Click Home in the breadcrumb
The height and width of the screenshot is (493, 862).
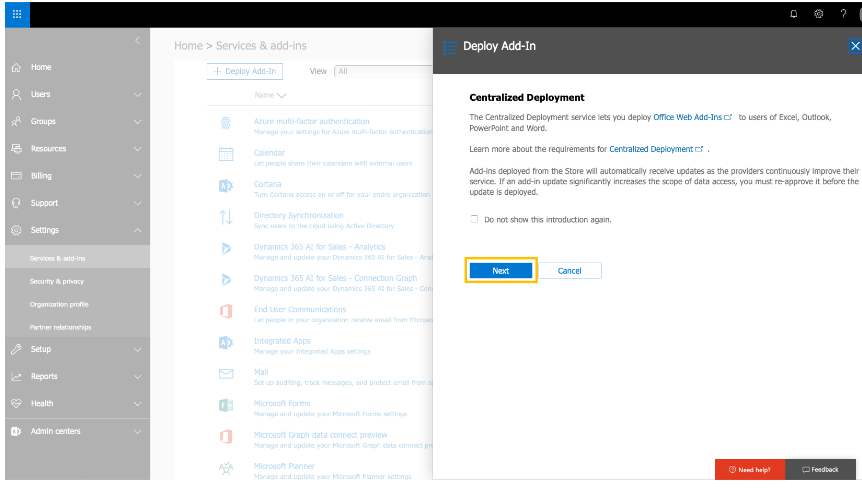(189, 46)
